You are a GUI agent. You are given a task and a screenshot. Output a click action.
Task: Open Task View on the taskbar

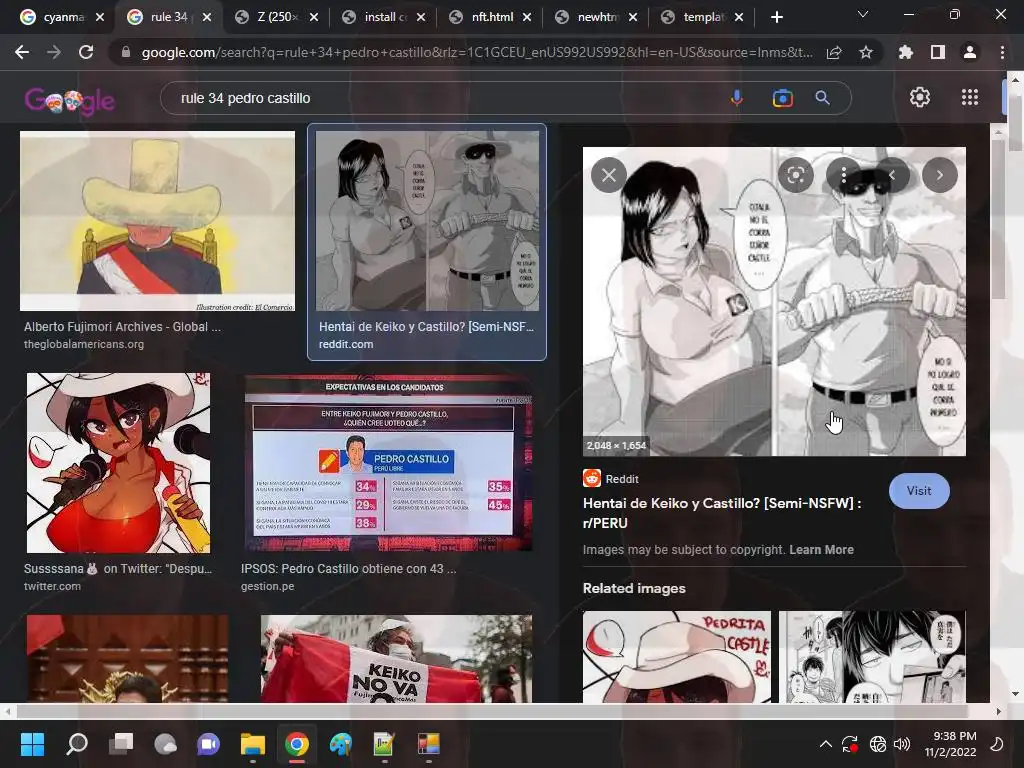click(x=121, y=744)
